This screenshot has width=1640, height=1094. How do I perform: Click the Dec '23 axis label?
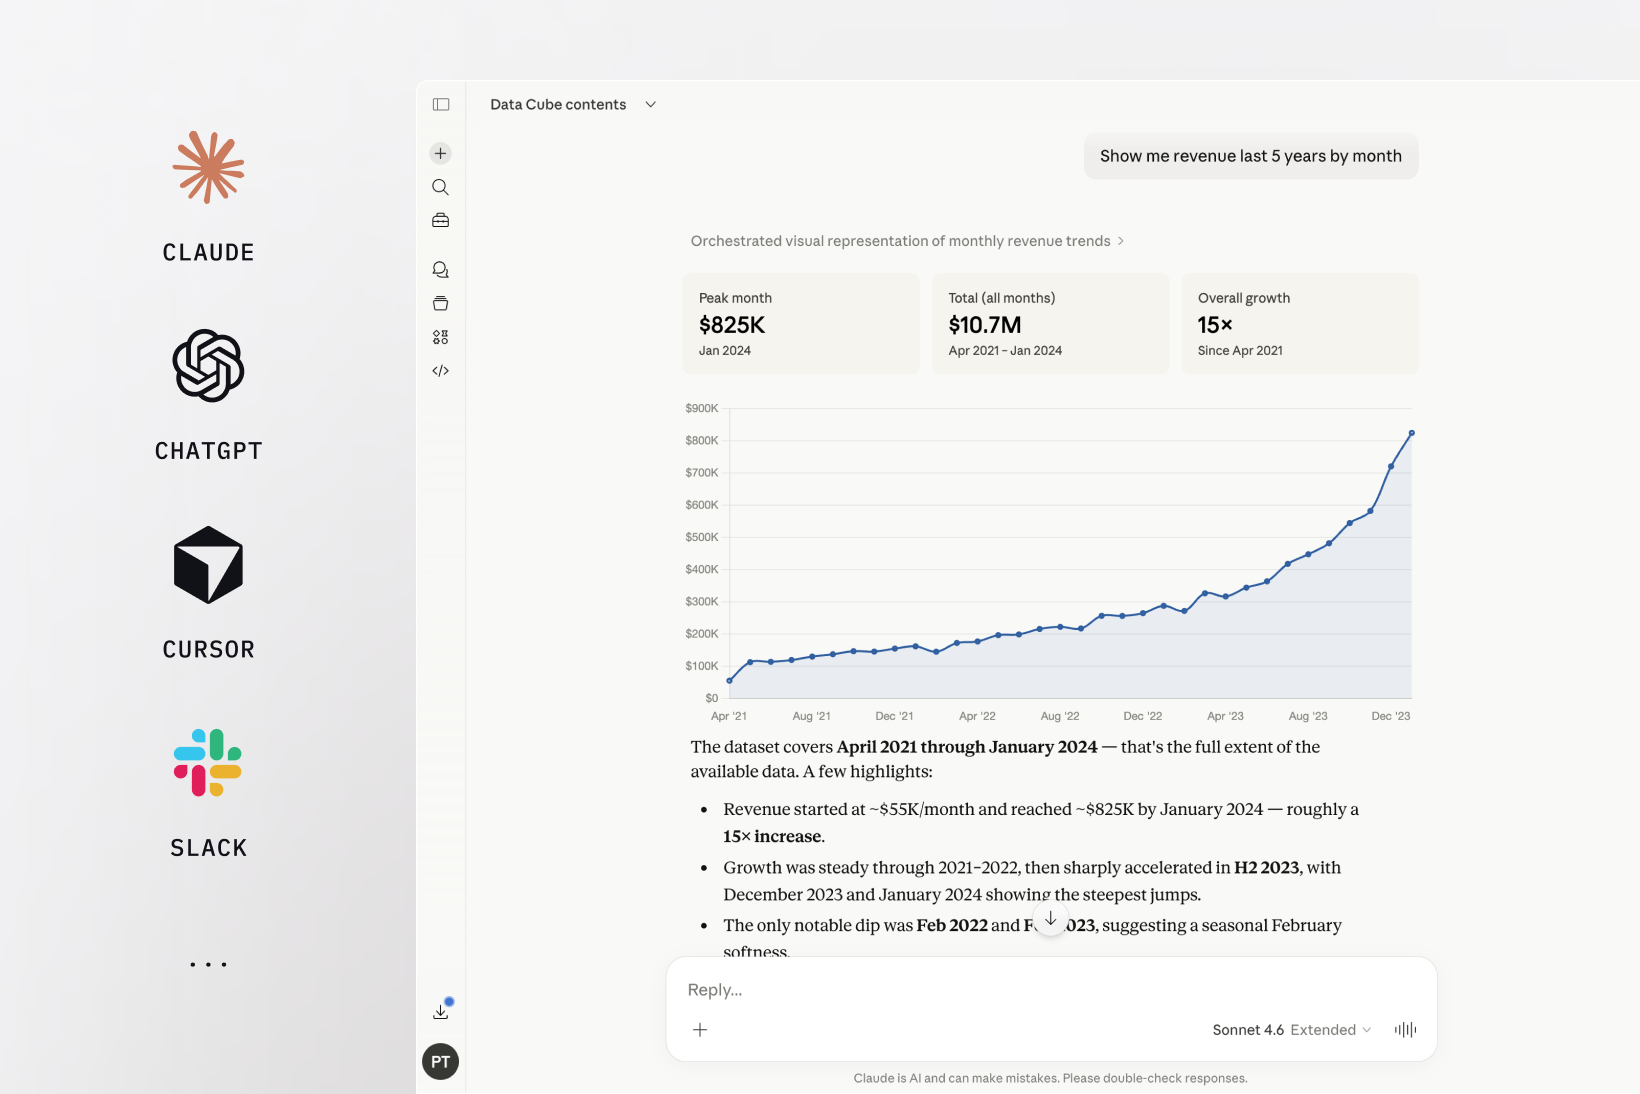tap(1390, 716)
